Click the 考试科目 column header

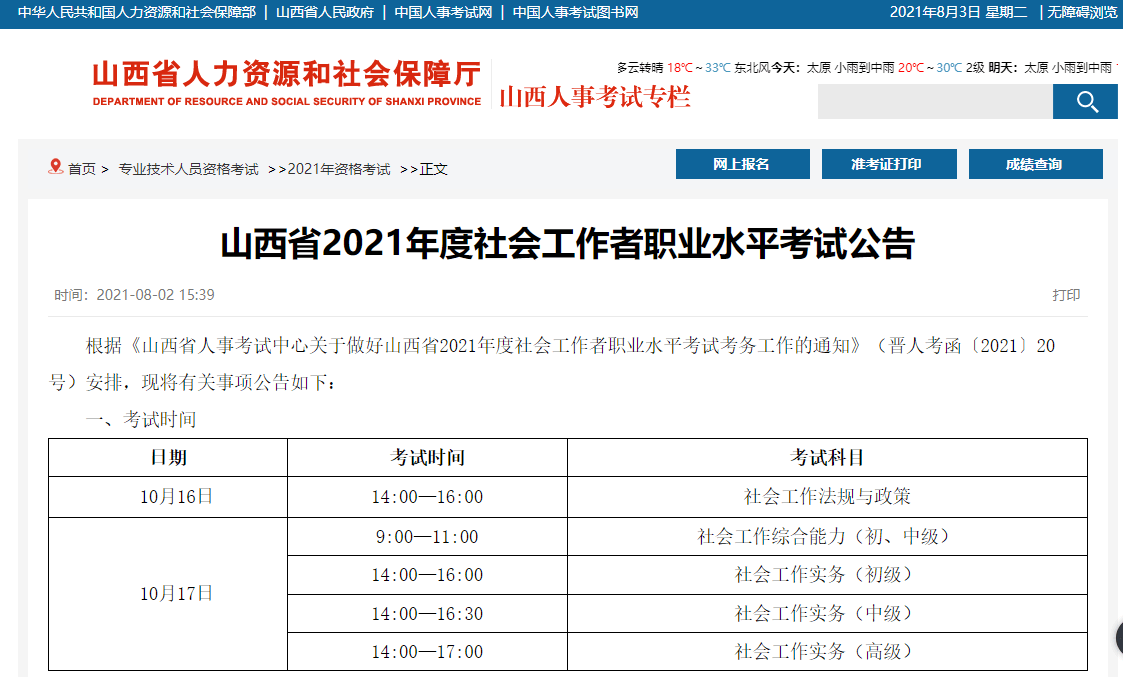827,457
